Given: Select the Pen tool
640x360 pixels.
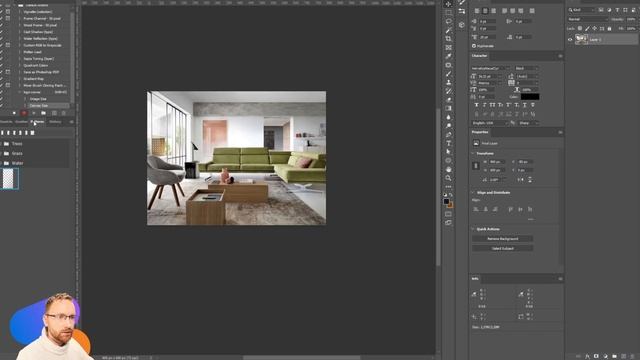Looking at the screenshot, I should [x=448, y=135].
